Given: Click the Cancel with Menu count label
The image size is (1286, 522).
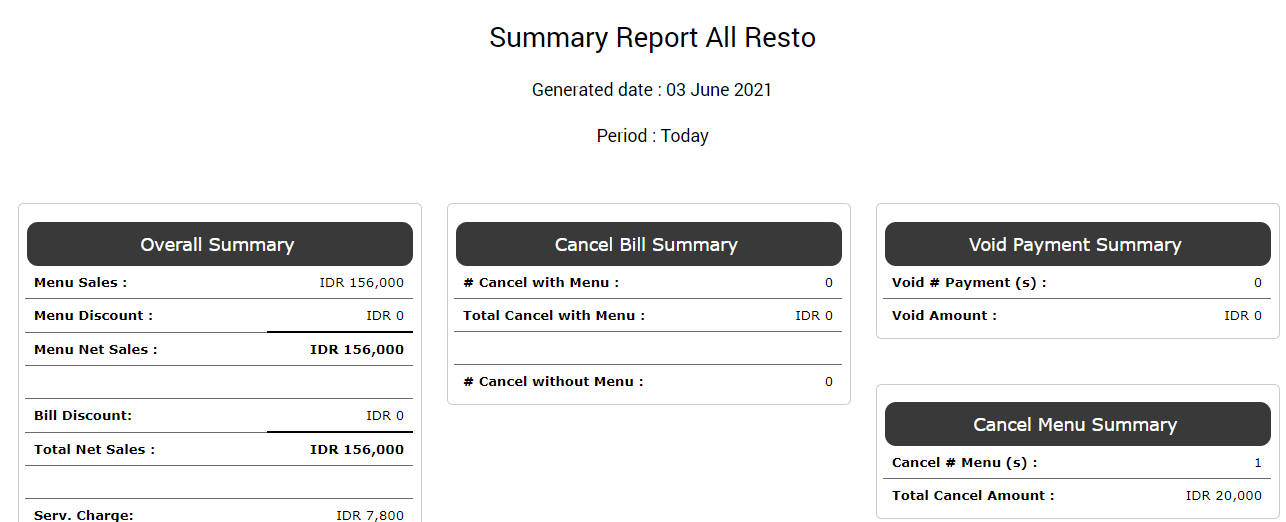Looking at the screenshot, I should coord(541,283).
